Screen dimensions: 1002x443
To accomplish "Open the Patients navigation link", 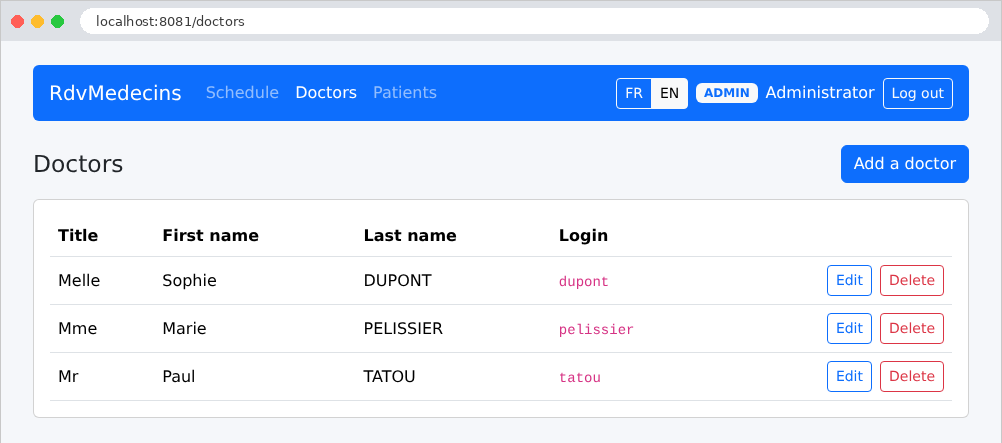I will tap(405, 93).
